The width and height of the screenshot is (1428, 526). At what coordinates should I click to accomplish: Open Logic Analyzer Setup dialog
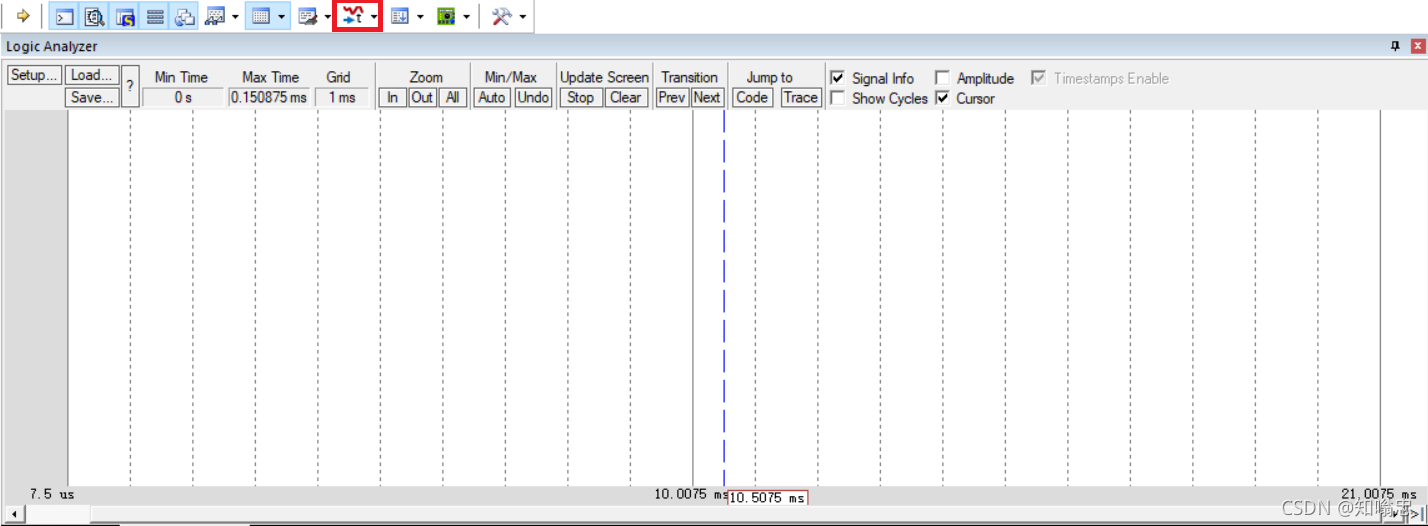35,75
